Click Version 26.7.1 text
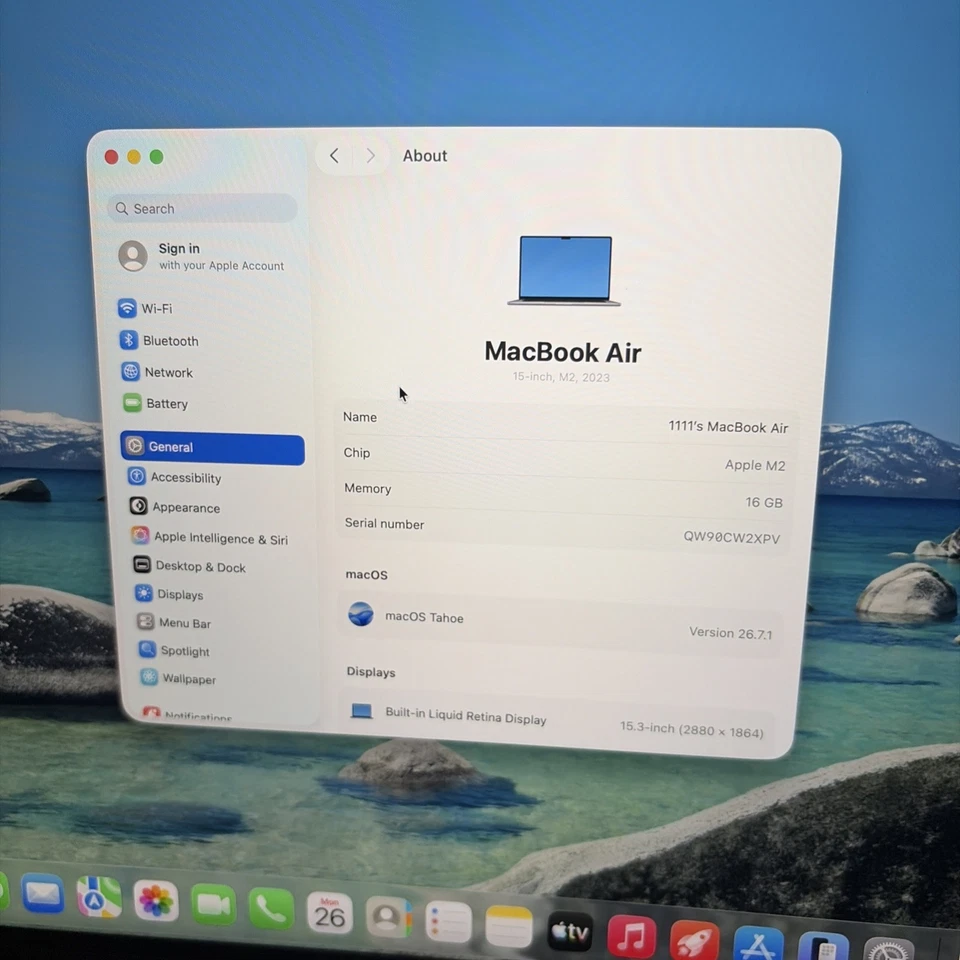 pos(730,633)
